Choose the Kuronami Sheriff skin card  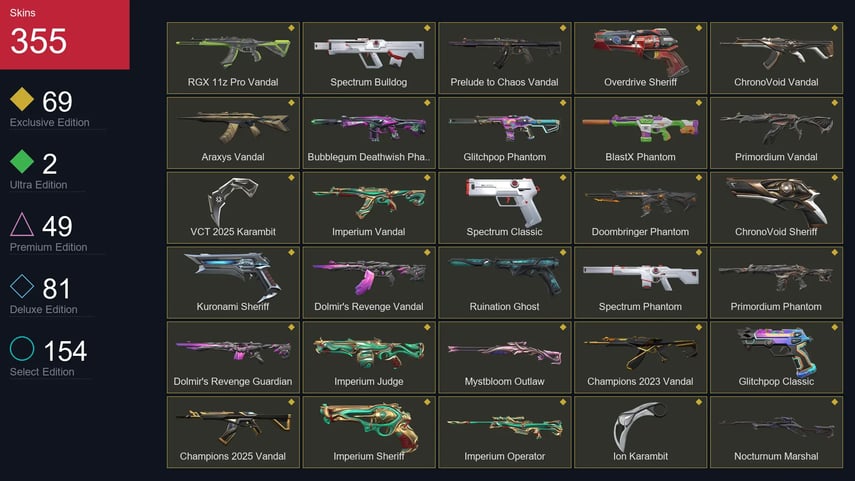[x=233, y=282]
